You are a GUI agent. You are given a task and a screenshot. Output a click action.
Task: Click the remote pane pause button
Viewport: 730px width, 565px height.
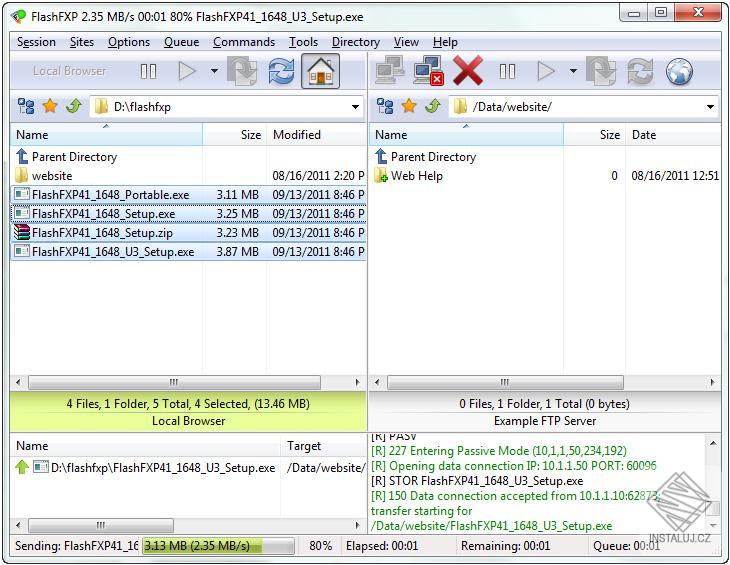tap(507, 72)
